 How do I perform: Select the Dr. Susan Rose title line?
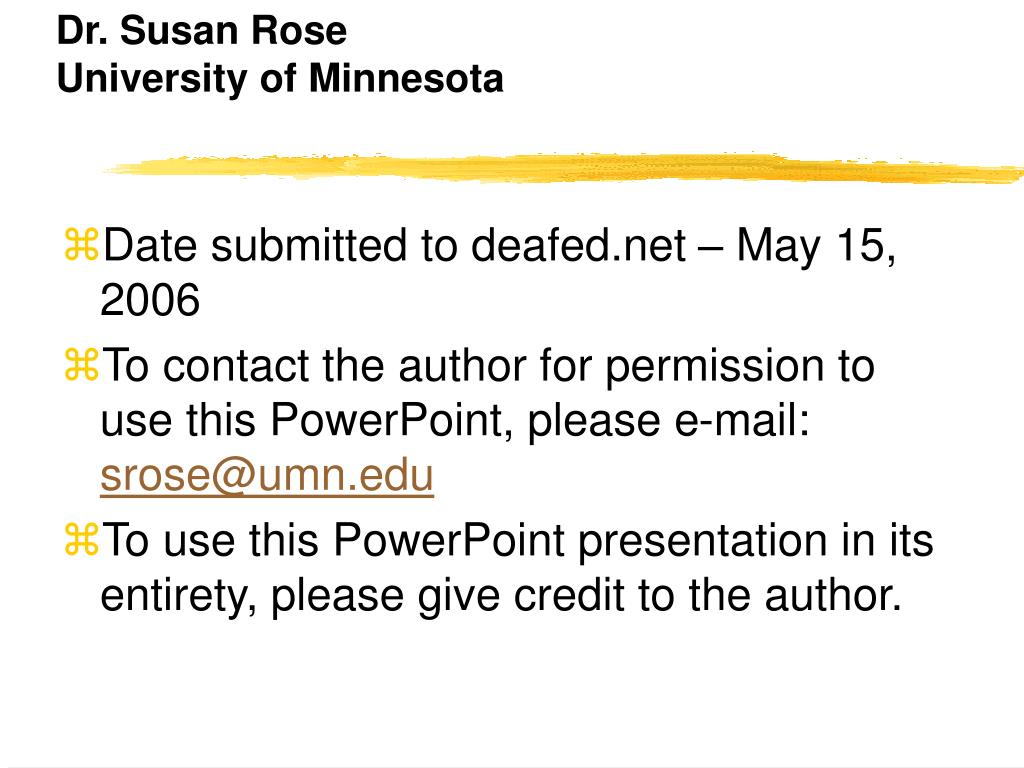click(202, 31)
